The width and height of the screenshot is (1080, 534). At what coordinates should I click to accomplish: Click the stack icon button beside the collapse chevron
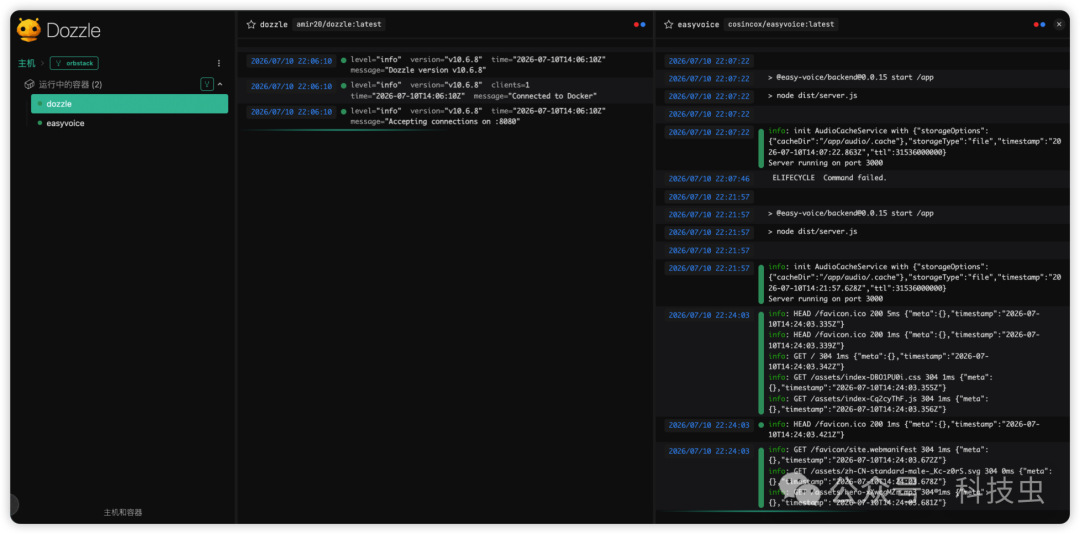(207, 84)
